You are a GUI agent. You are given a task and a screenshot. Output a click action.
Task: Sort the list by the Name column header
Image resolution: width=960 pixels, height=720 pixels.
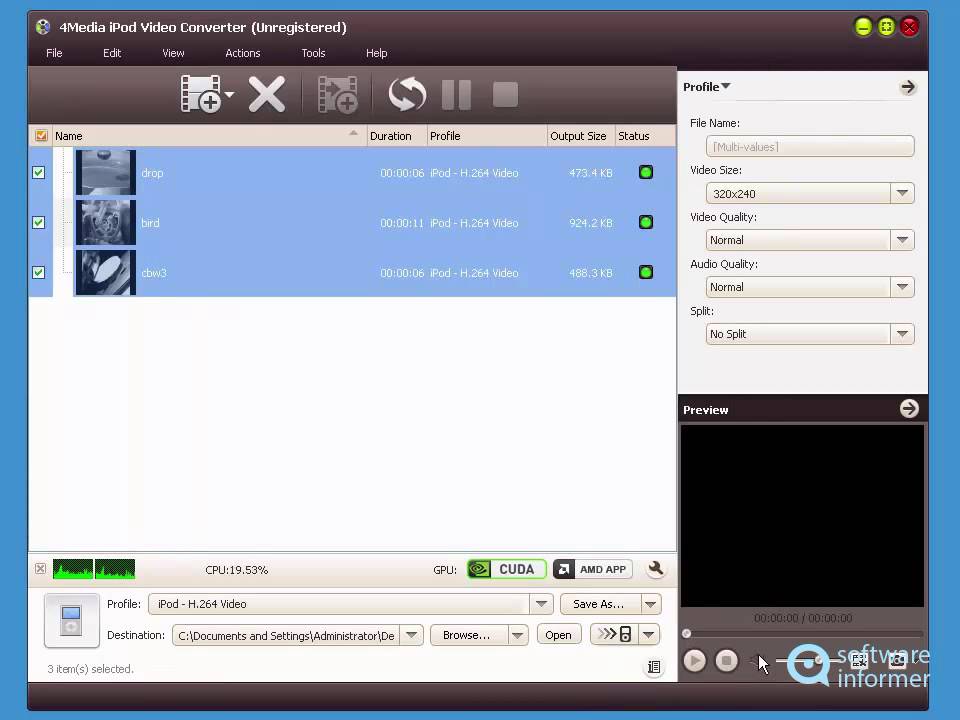point(209,136)
